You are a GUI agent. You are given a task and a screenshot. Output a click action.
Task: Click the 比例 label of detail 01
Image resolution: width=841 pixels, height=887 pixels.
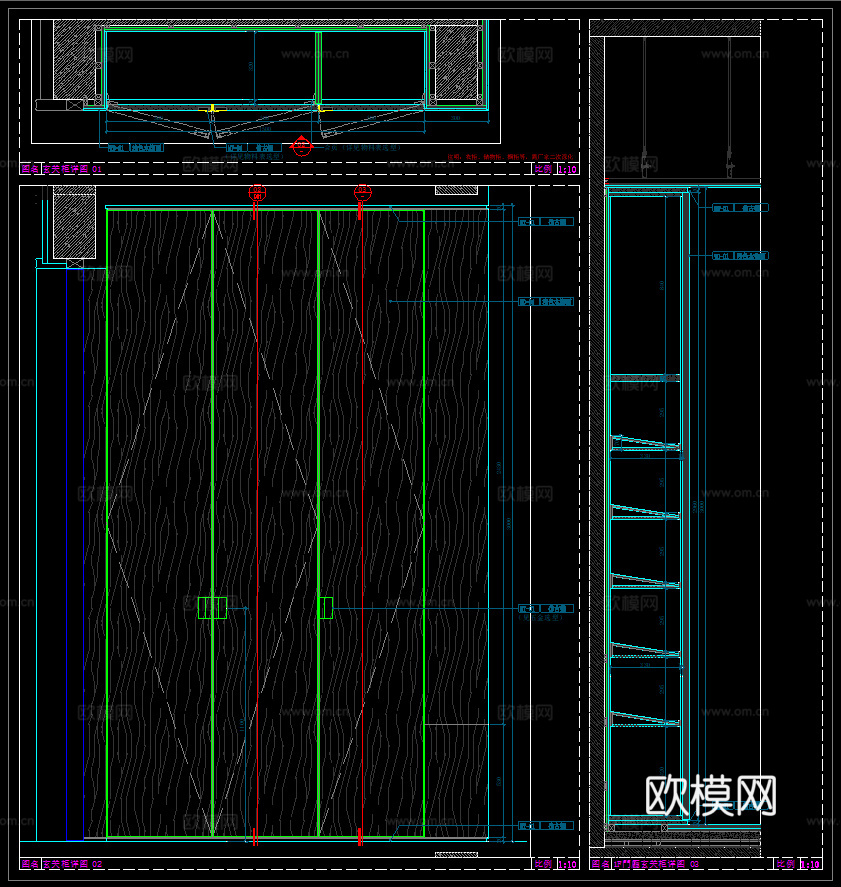(543, 169)
